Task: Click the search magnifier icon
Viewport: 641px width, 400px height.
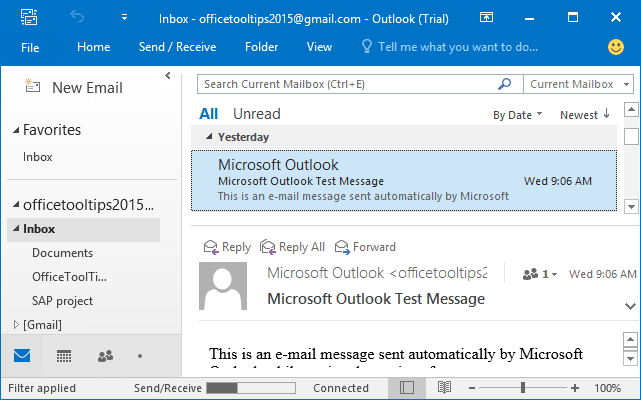Action: coord(504,84)
